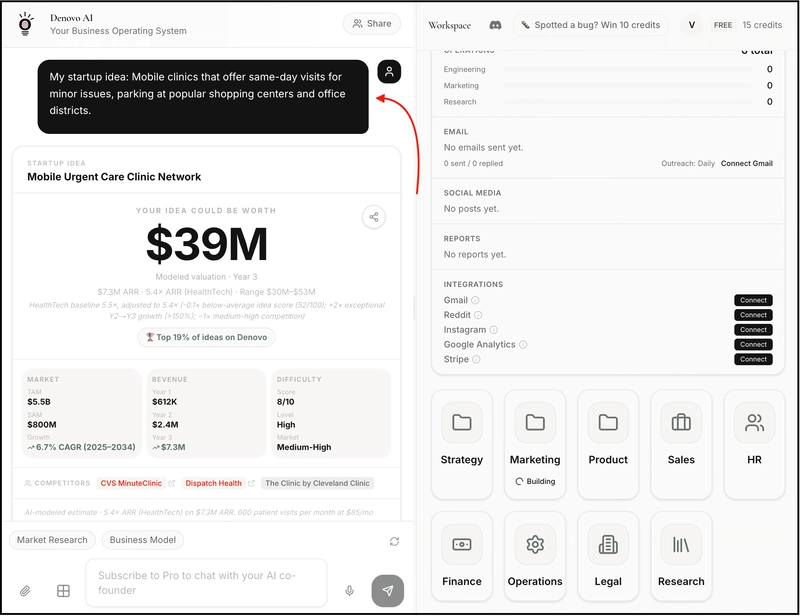Click info icon next to Google Analytics
Screen dimensions: 800x616
click(x=523, y=344)
